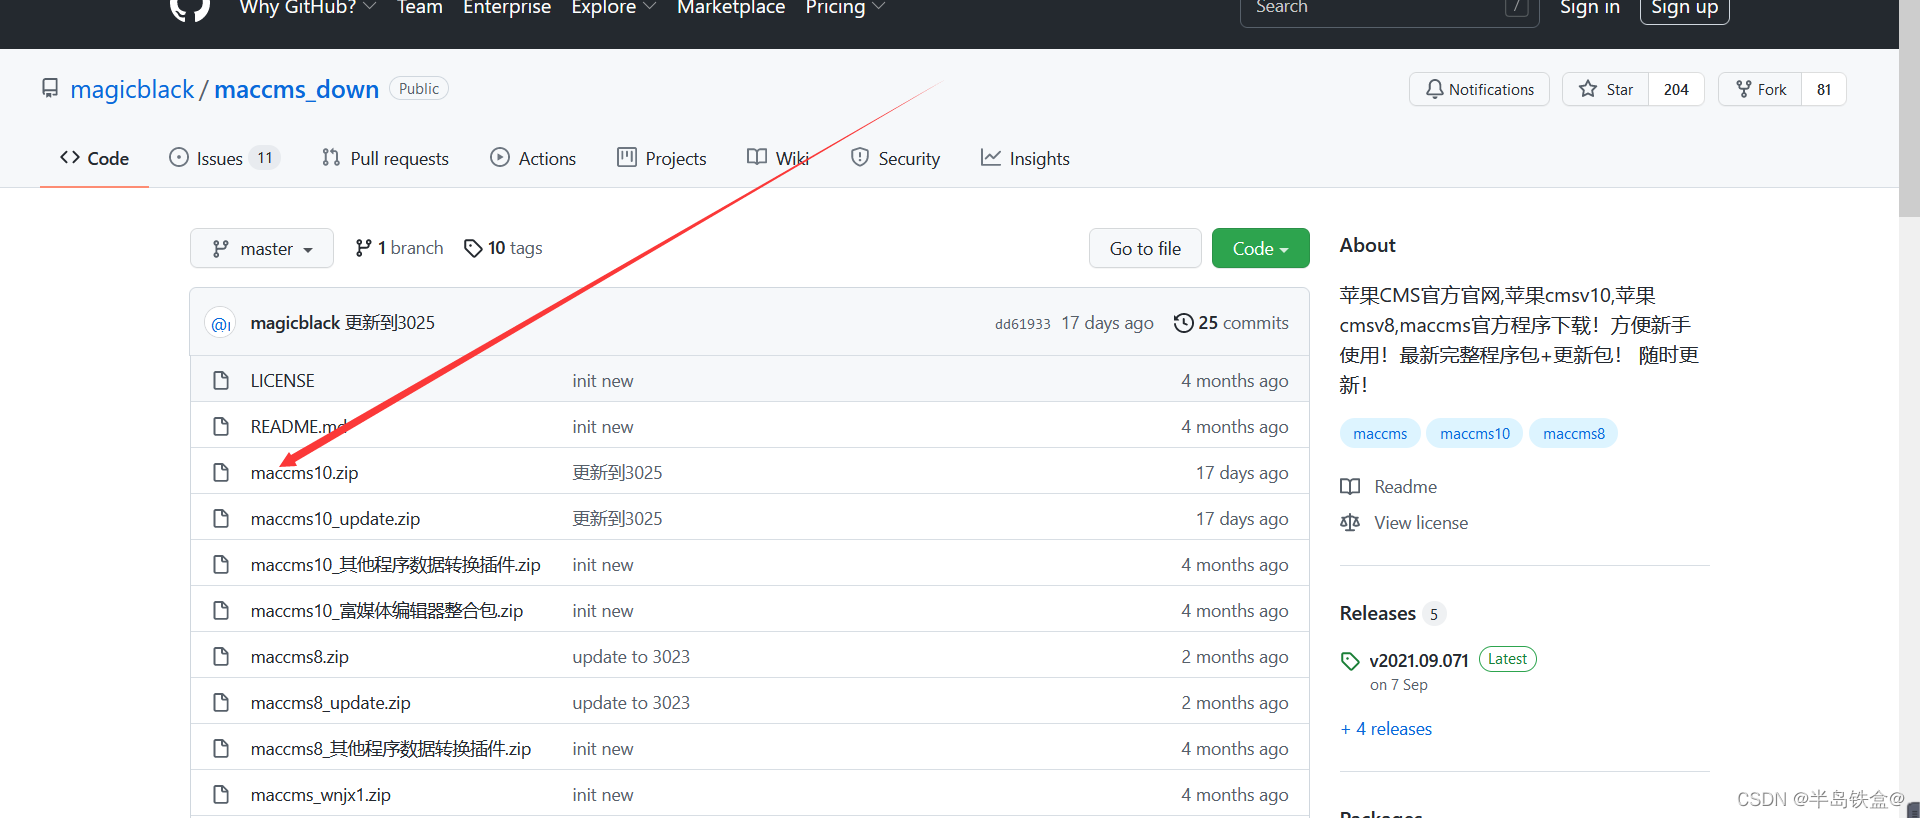Click the Sign in link
Viewport: 1920px width, 818px height.
(x=1590, y=8)
